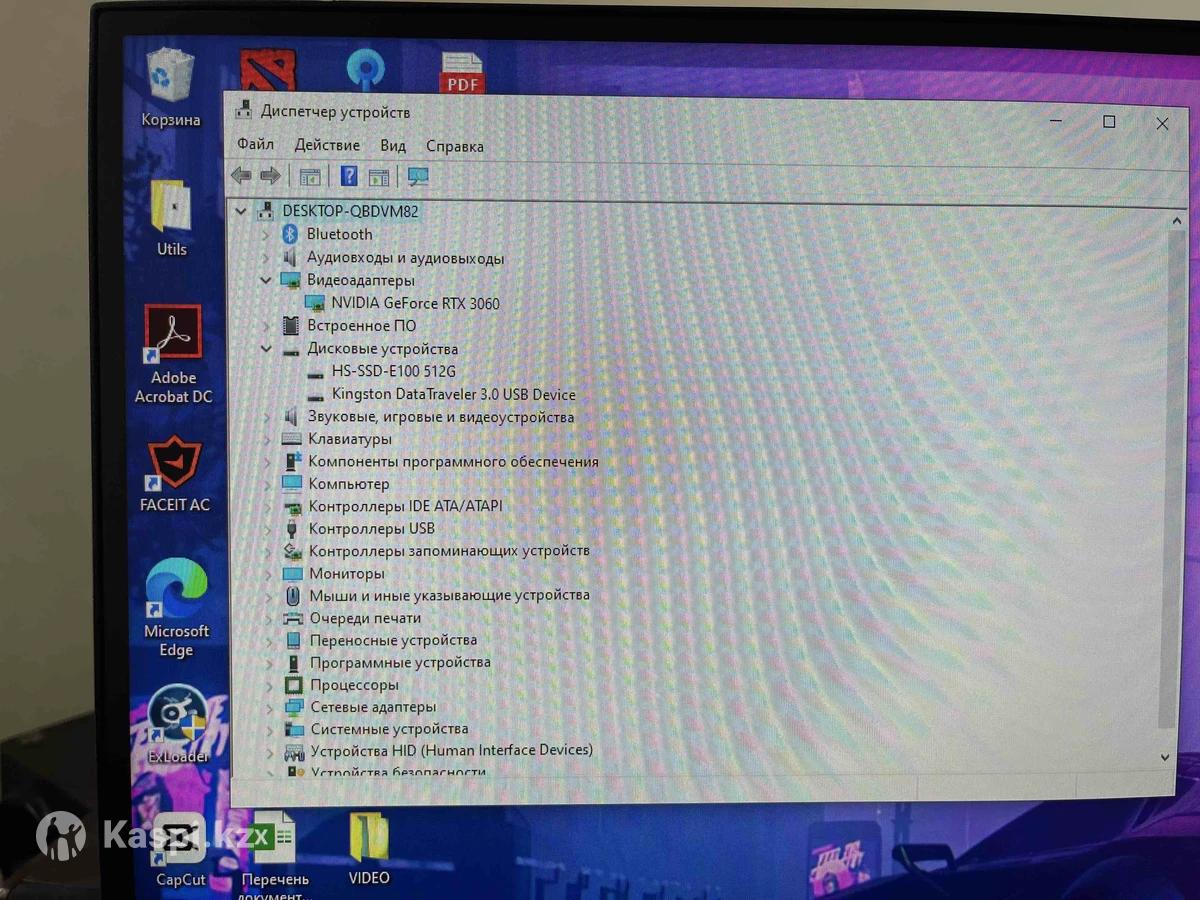This screenshot has width=1200, height=900.
Task: Click Scan for hardware changes monitor icon
Action: tap(418, 177)
